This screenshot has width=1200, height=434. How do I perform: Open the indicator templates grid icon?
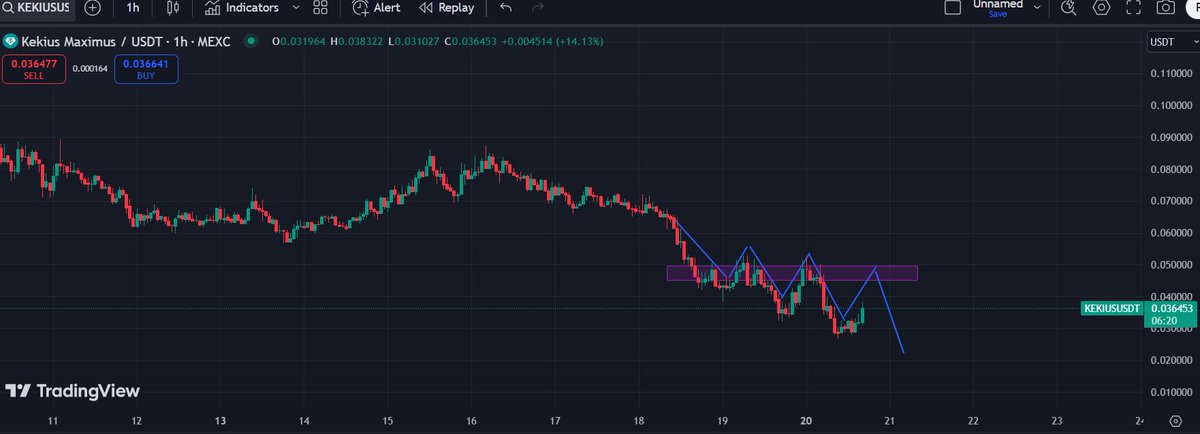tap(320, 7)
